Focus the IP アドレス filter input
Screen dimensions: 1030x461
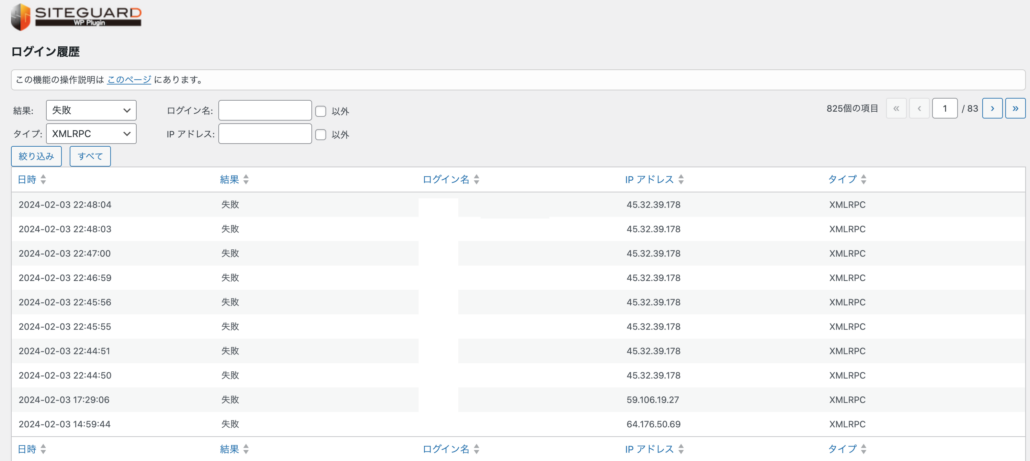[265, 133]
